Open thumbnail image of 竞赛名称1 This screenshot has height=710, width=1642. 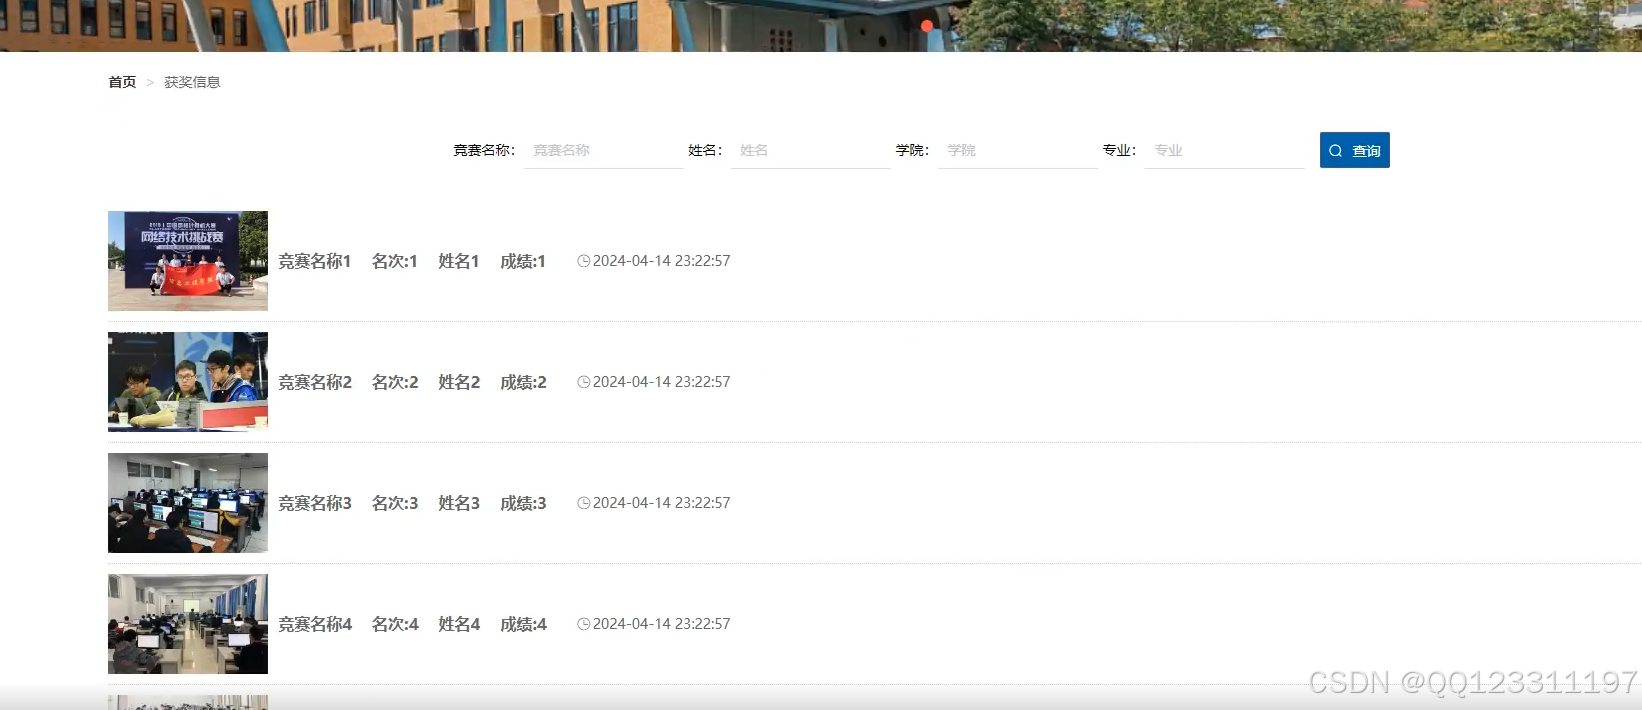tap(188, 261)
